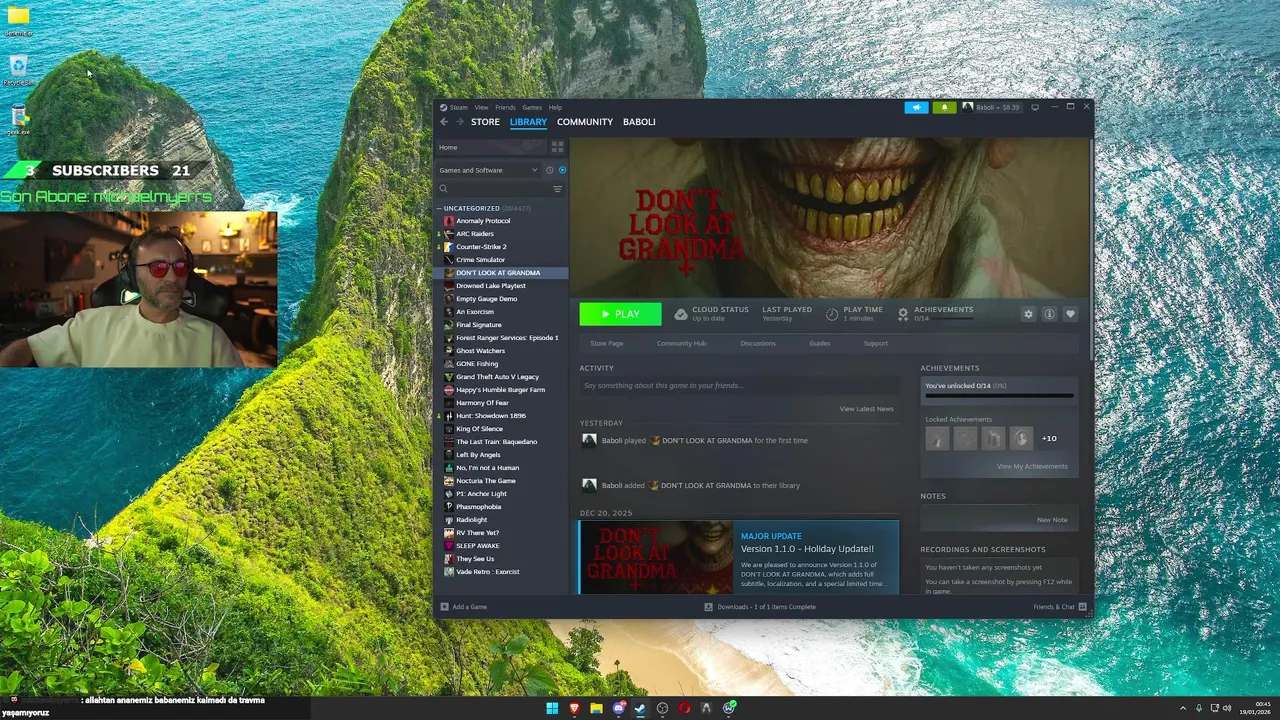
Task: Open the BABOLI profile tab
Action: click(x=639, y=122)
